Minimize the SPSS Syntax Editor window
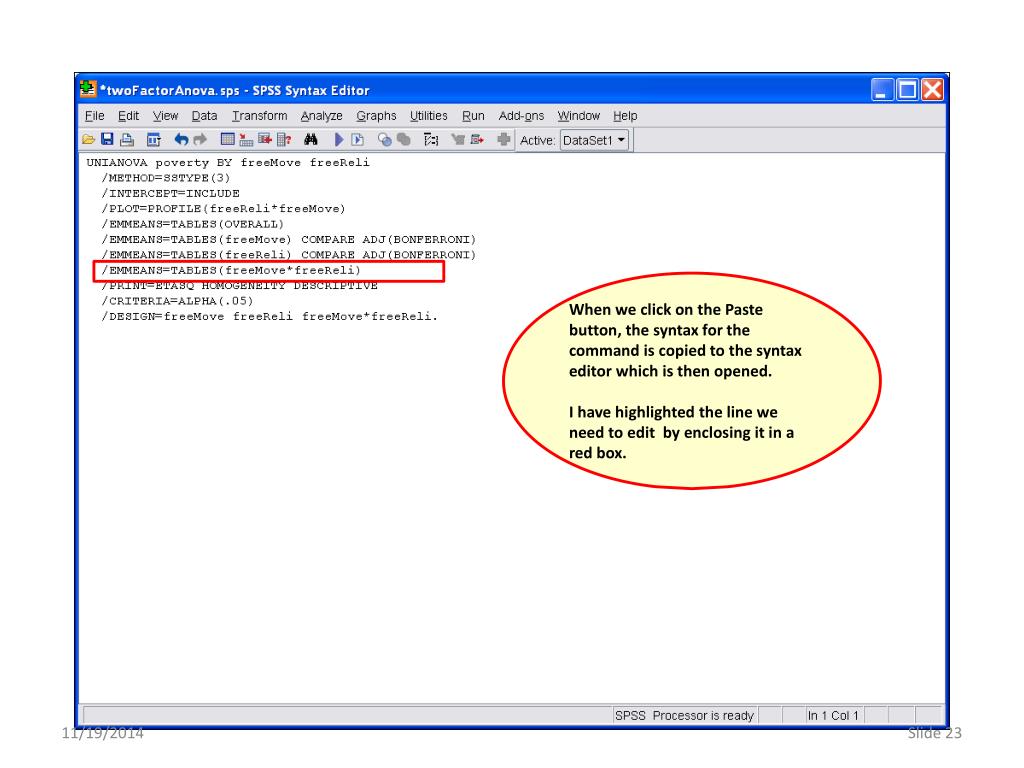This screenshot has width=1024, height=768. [882, 89]
